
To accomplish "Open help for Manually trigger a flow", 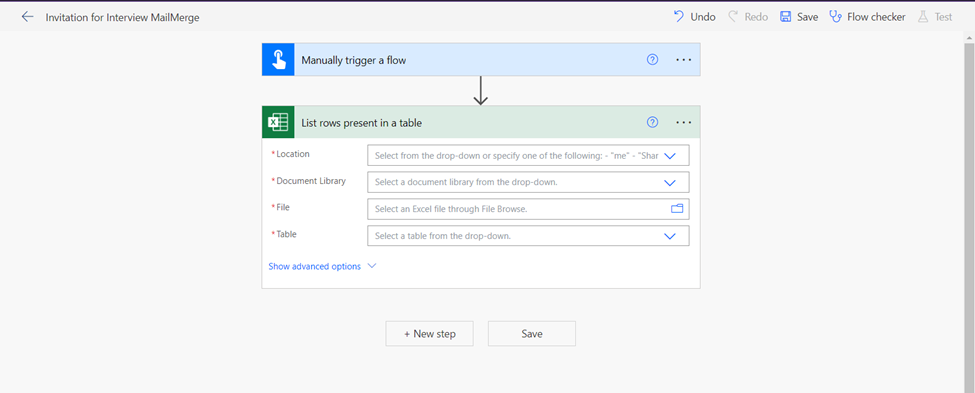I will tap(652, 60).
